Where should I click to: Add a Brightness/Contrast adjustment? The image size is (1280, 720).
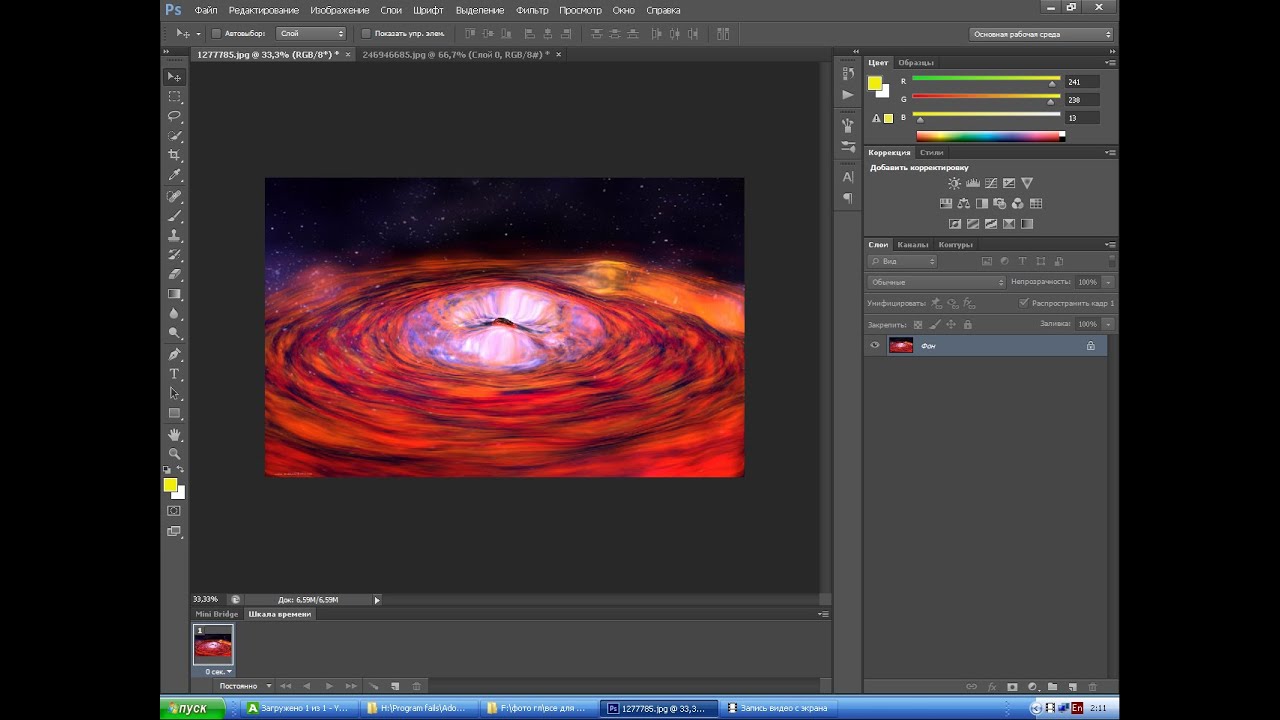coord(954,183)
